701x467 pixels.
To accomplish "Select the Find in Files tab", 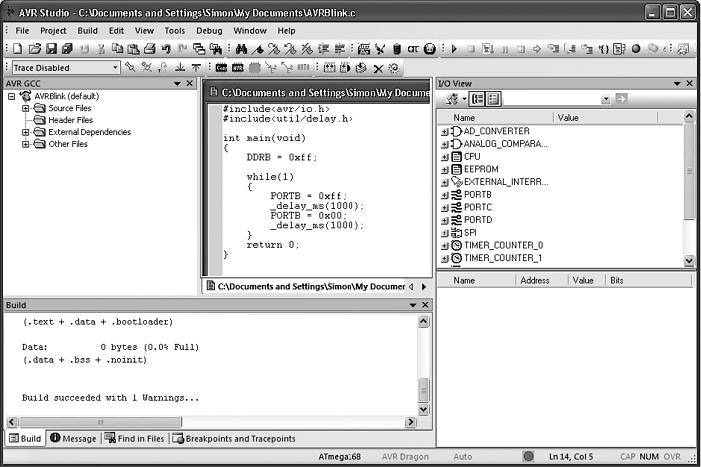I will tap(134, 438).
